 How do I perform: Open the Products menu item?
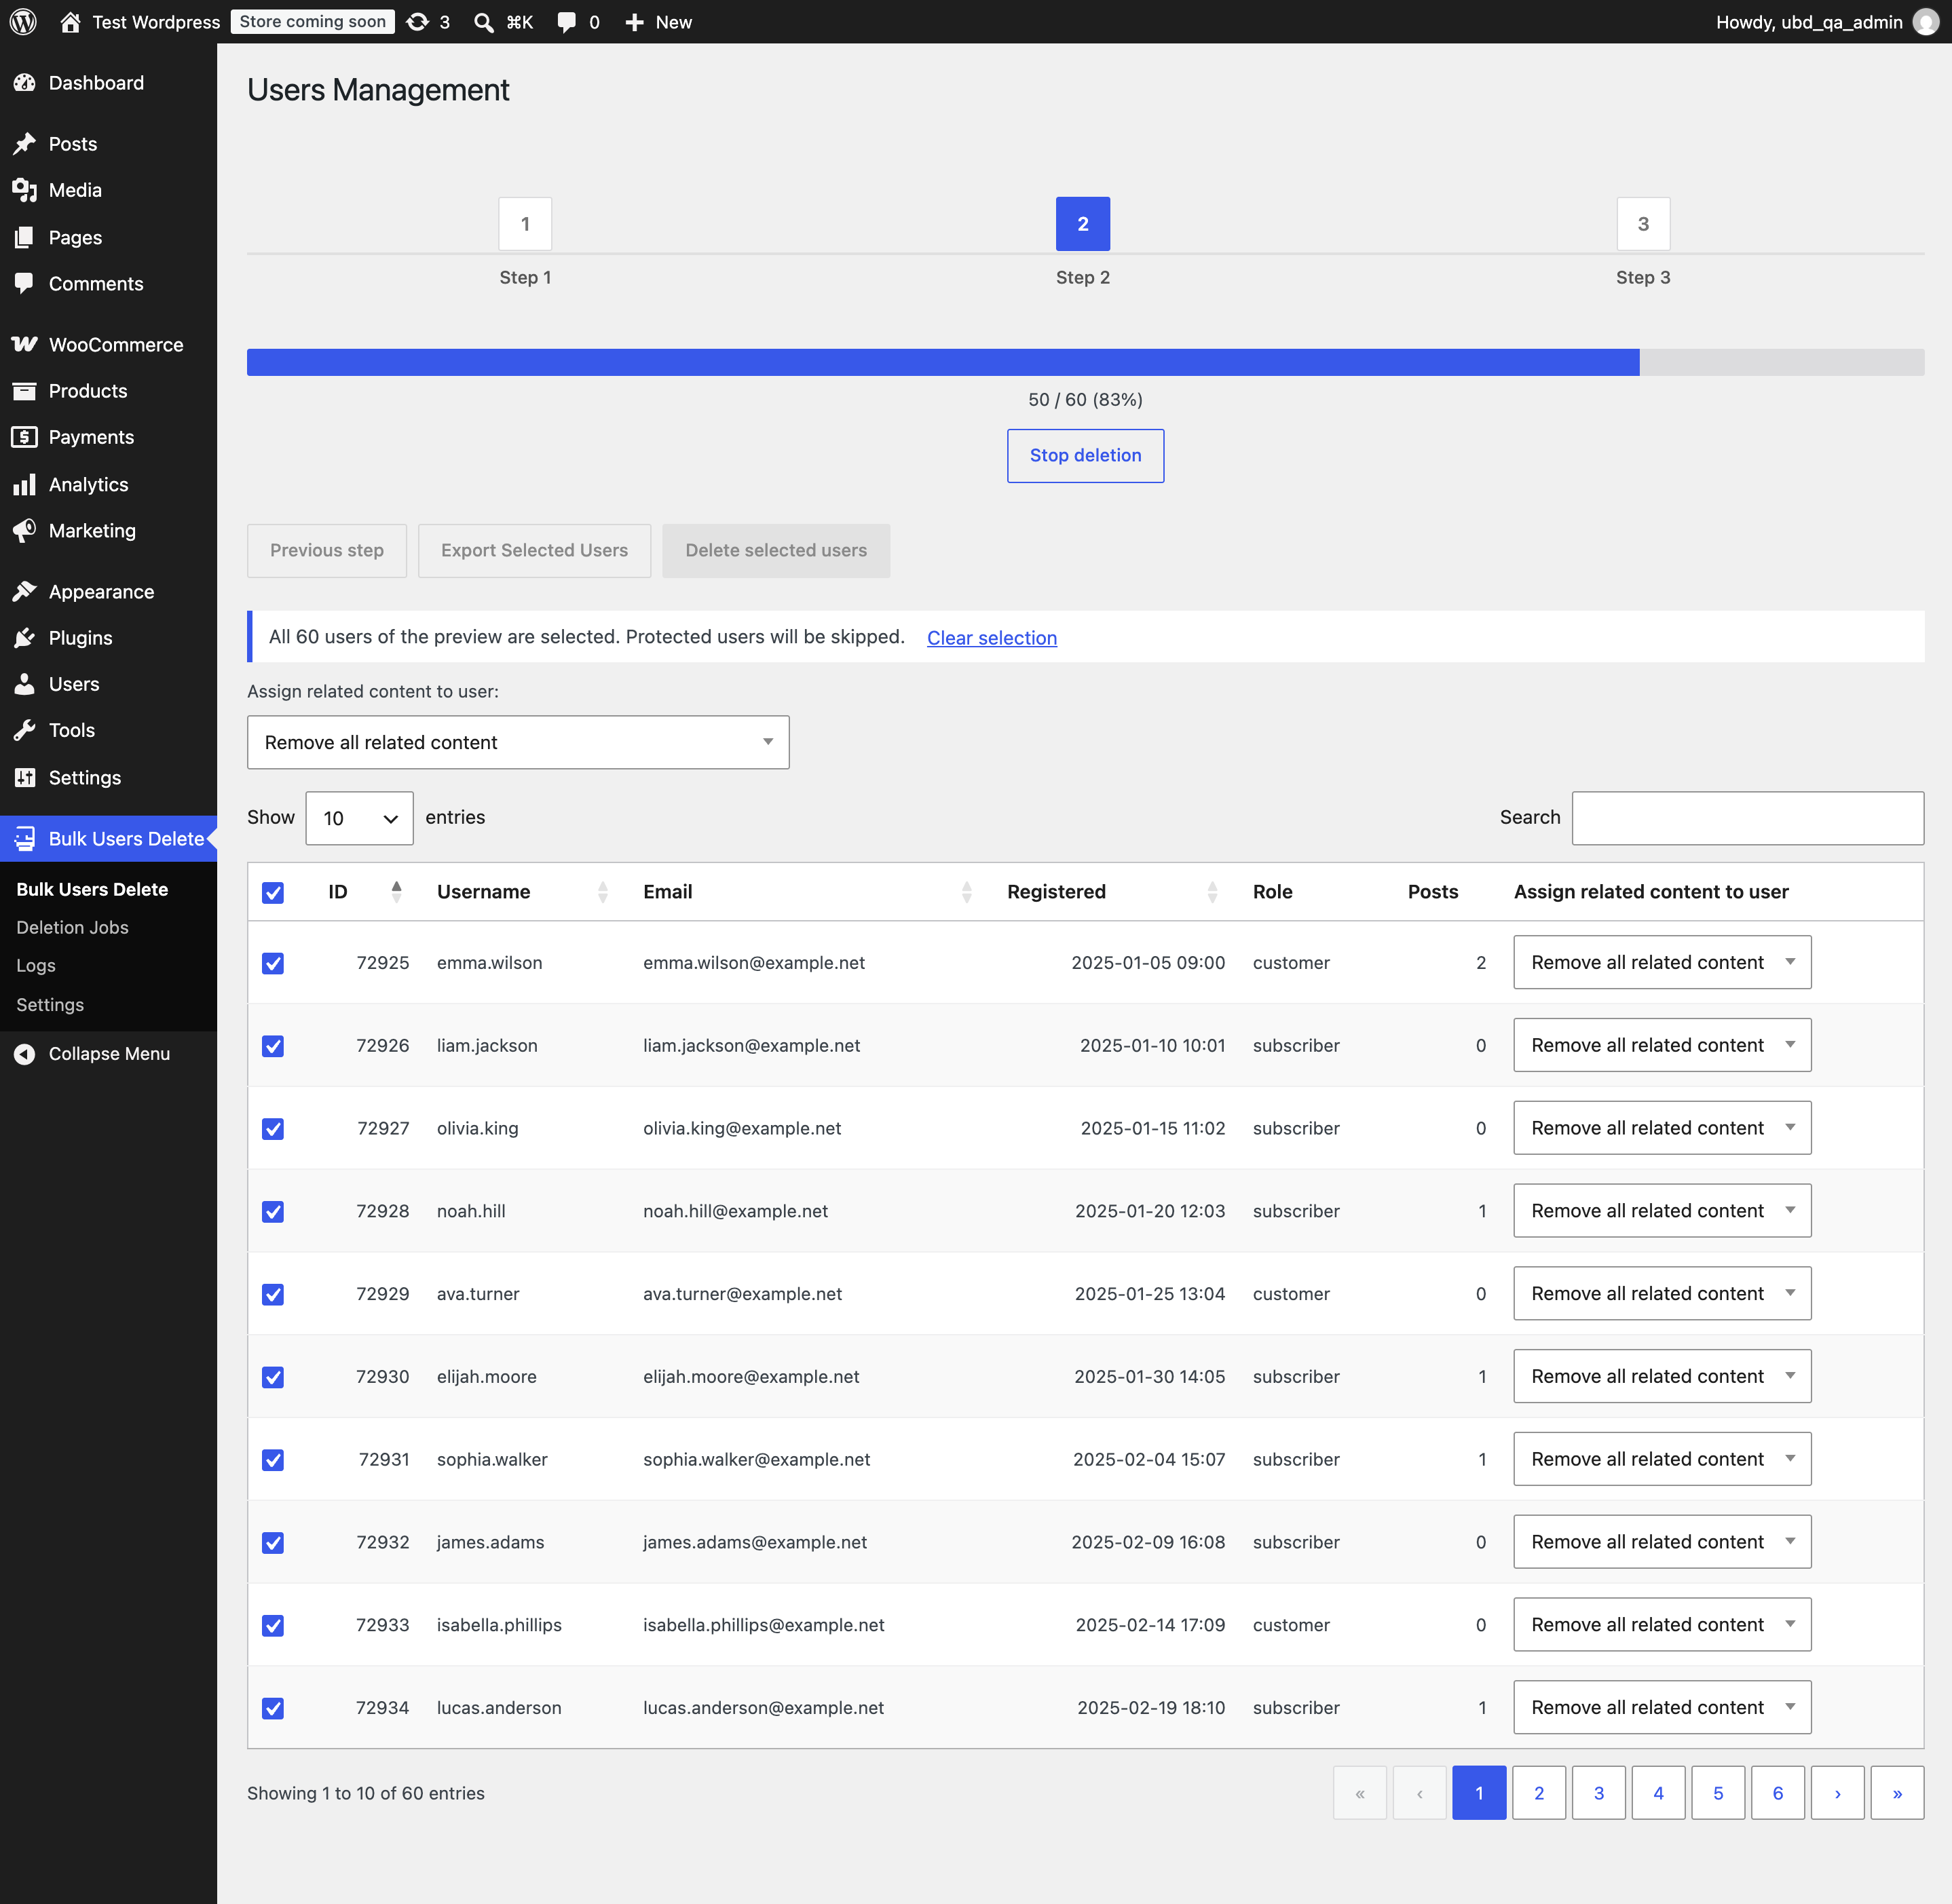point(88,391)
